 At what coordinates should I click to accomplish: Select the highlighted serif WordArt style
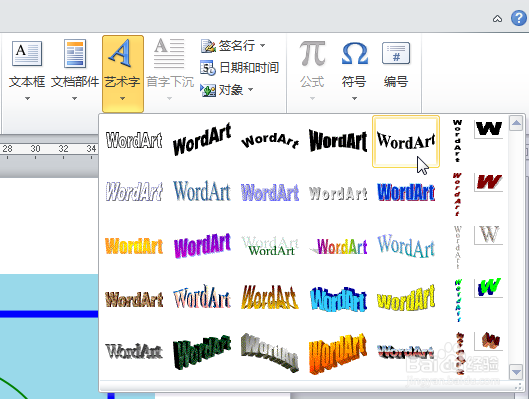(x=406, y=141)
